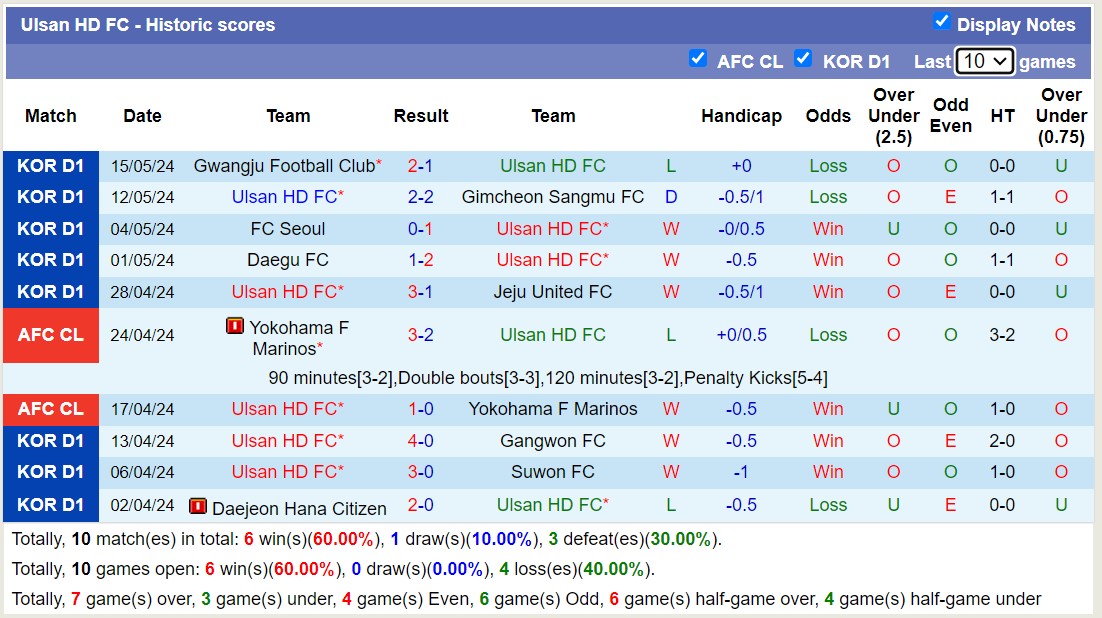The image size is (1102, 618).
Task: Toggle the Display Notes checkbox
Action: (941, 21)
